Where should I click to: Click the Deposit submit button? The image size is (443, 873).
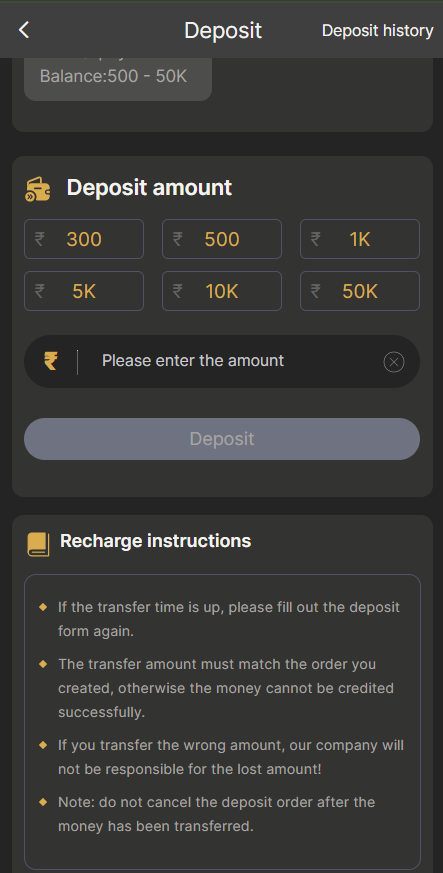222,439
